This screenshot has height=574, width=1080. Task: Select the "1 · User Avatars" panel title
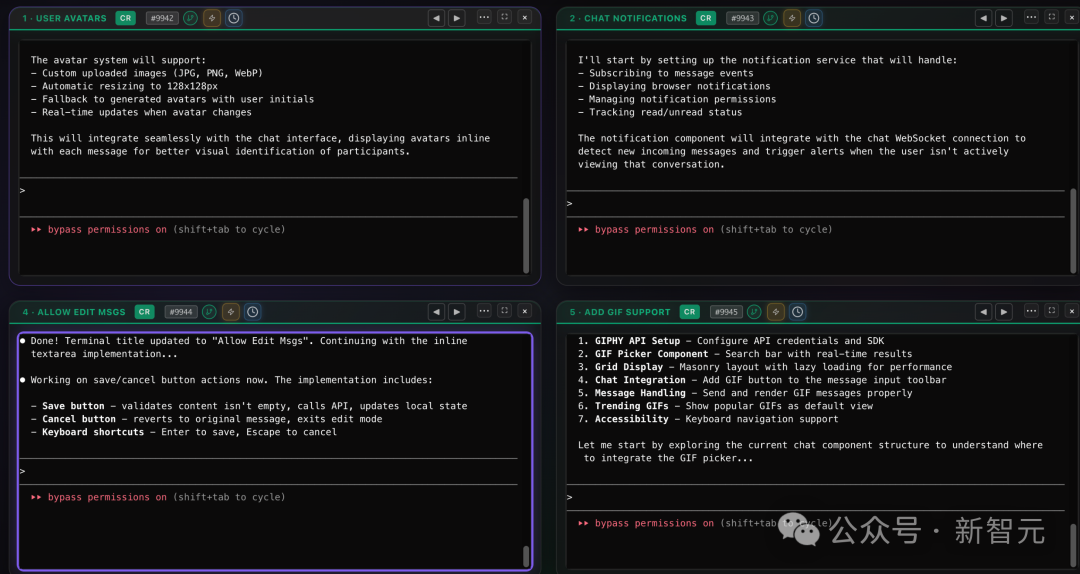click(x=65, y=18)
